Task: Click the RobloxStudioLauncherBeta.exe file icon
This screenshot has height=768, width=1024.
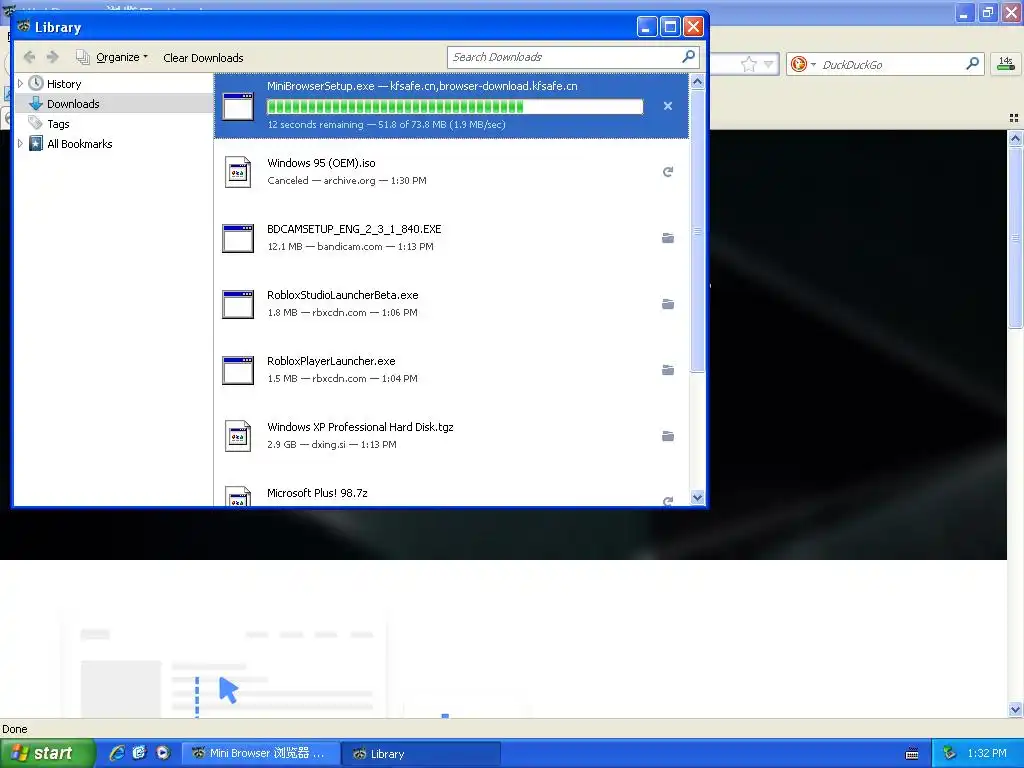Action: click(238, 304)
